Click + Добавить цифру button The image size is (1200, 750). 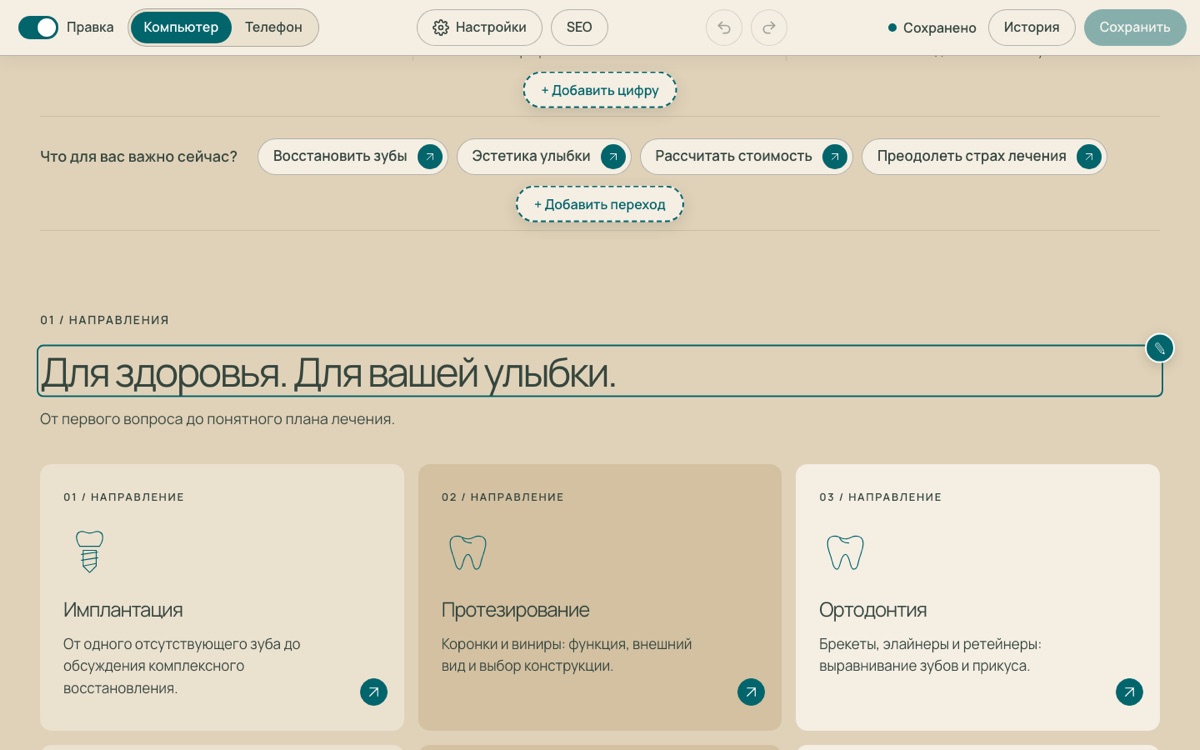click(600, 90)
